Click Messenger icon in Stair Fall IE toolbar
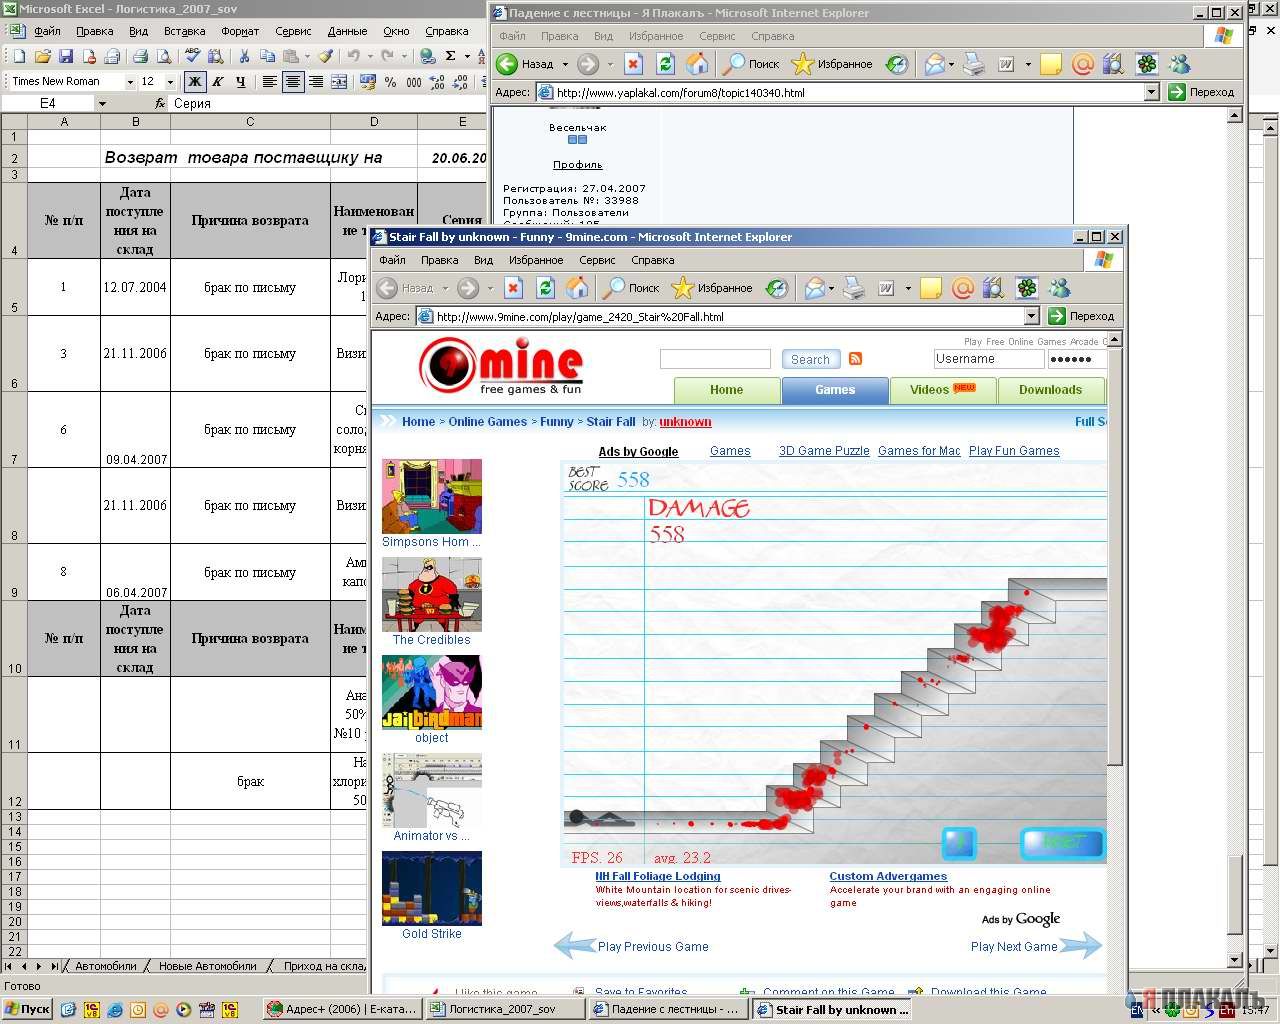Viewport: 1280px width, 1024px height. [x=1059, y=288]
